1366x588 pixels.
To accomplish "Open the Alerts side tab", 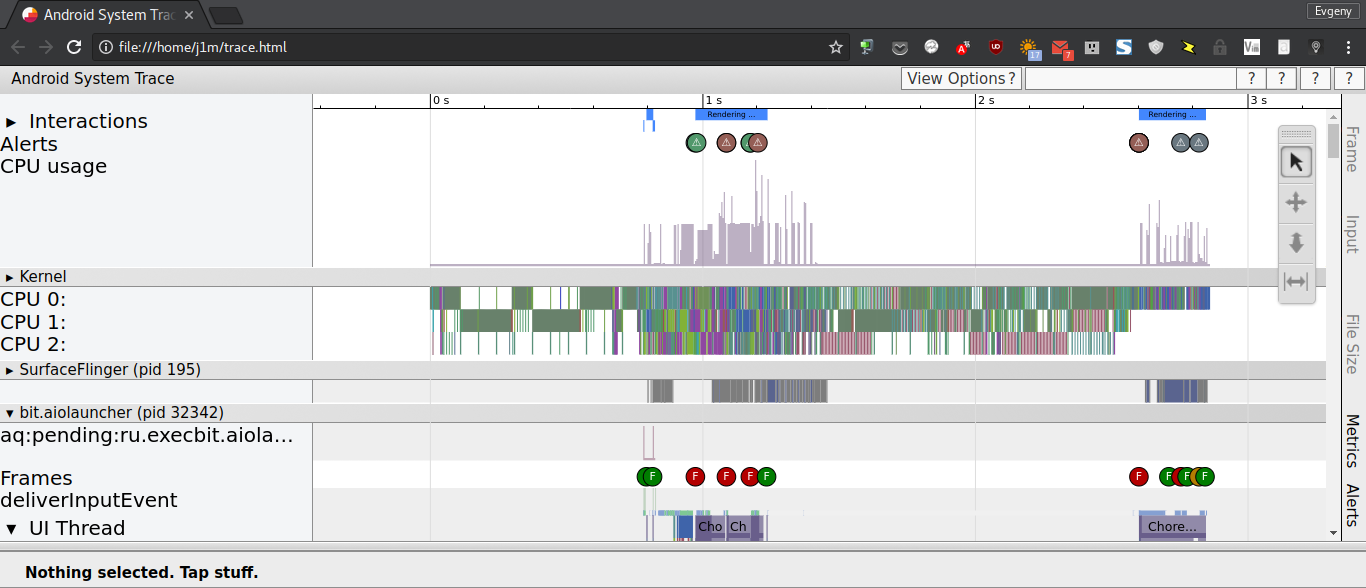I will tap(1352, 506).
